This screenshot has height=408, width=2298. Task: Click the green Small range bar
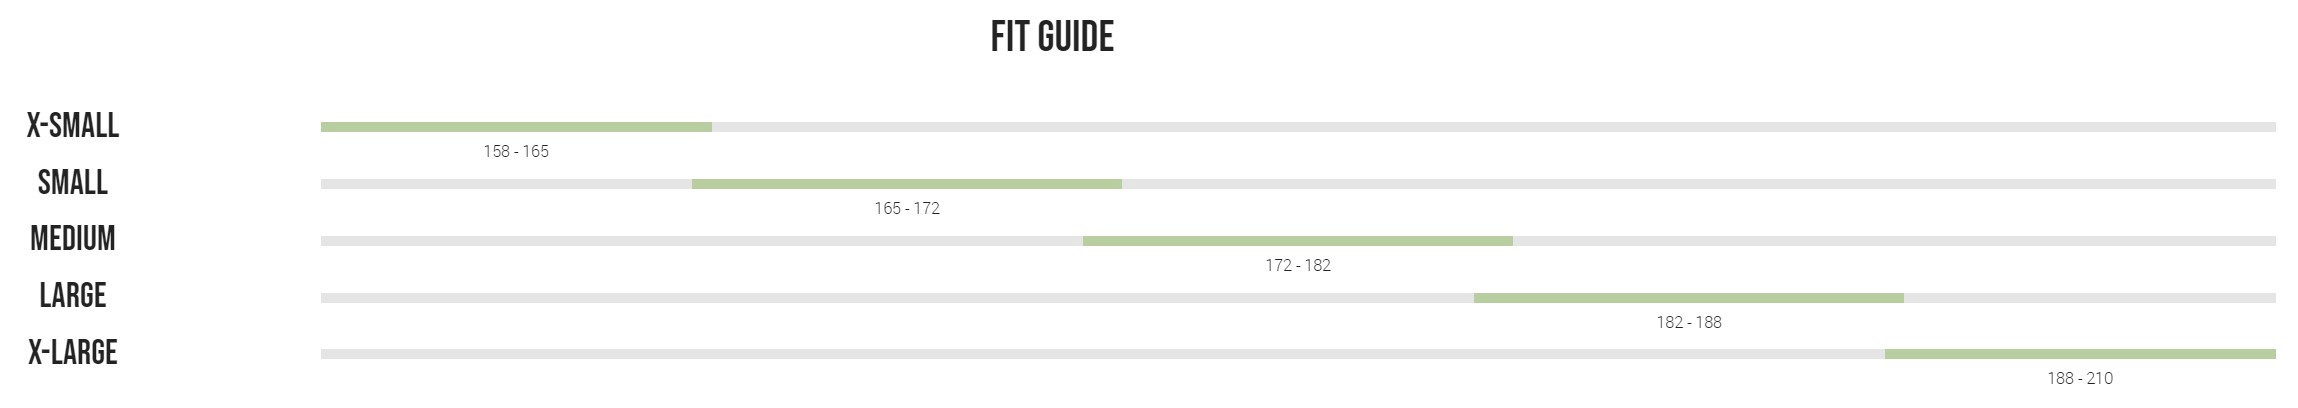click(907, 184)
